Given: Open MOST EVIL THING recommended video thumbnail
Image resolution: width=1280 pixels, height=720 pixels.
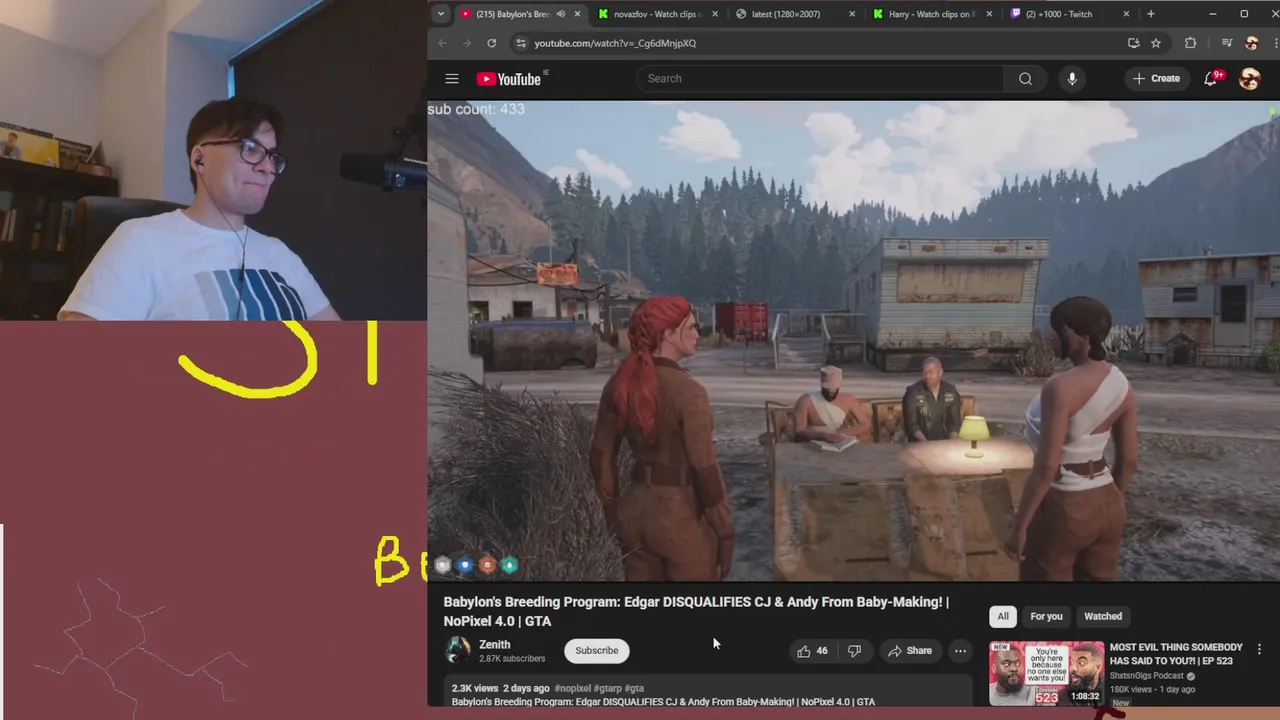Looking at the screenshot, I should (x=1047, y=674).
